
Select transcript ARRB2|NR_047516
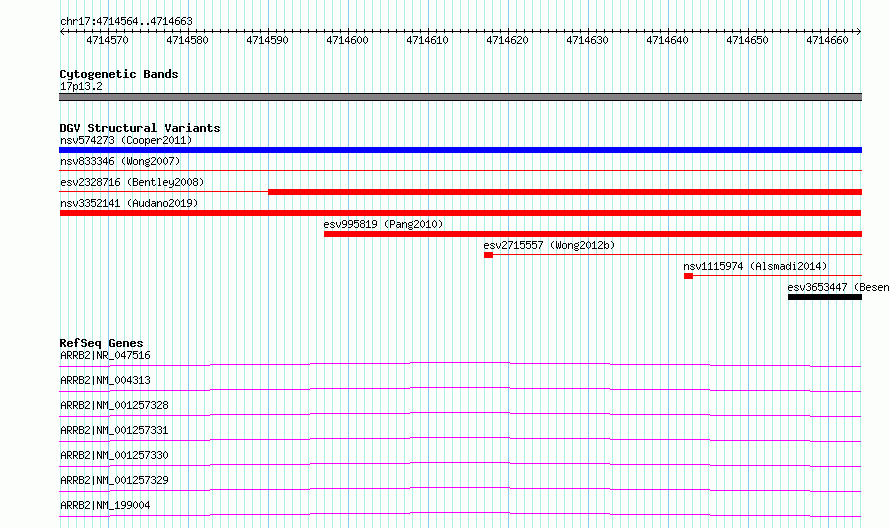[x=105, y=355]
